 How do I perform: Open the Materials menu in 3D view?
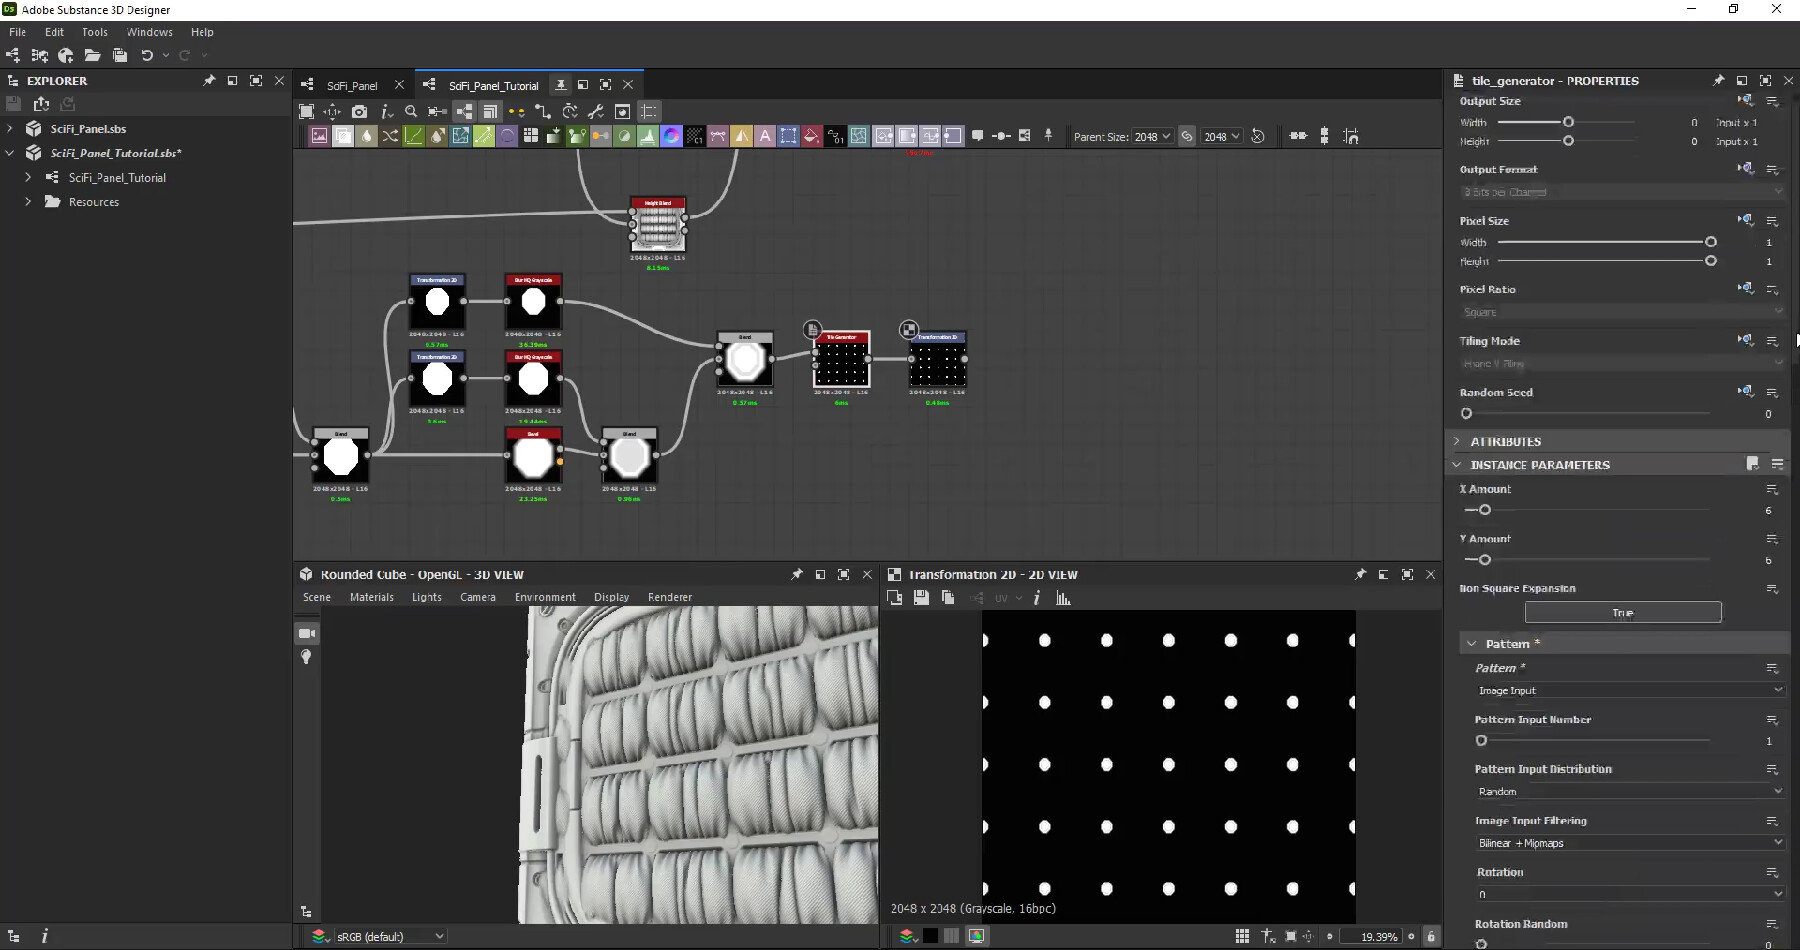tap(371, 597)
